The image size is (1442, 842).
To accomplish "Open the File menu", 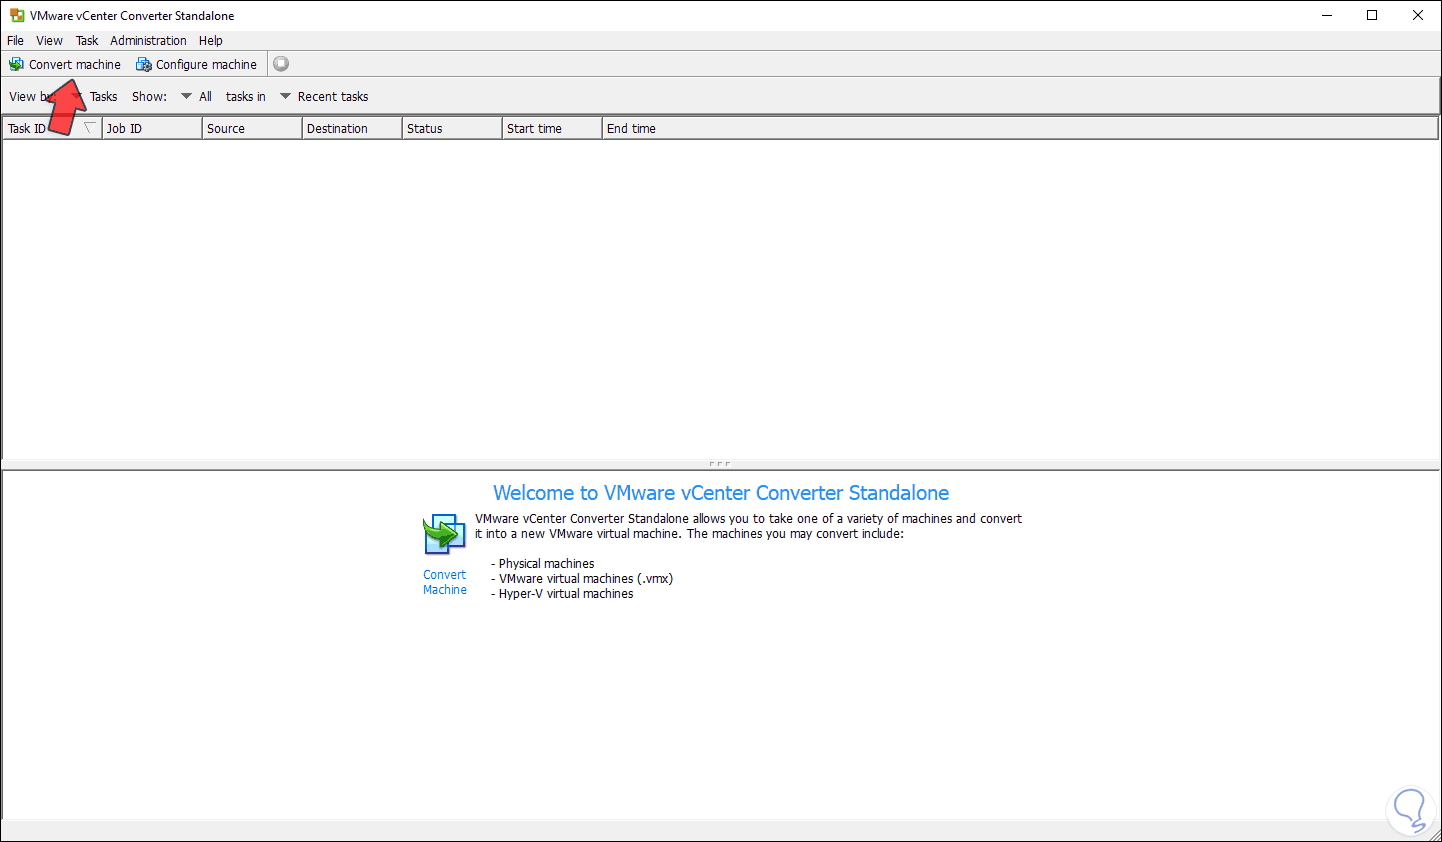I will click(x=15, y=41).
